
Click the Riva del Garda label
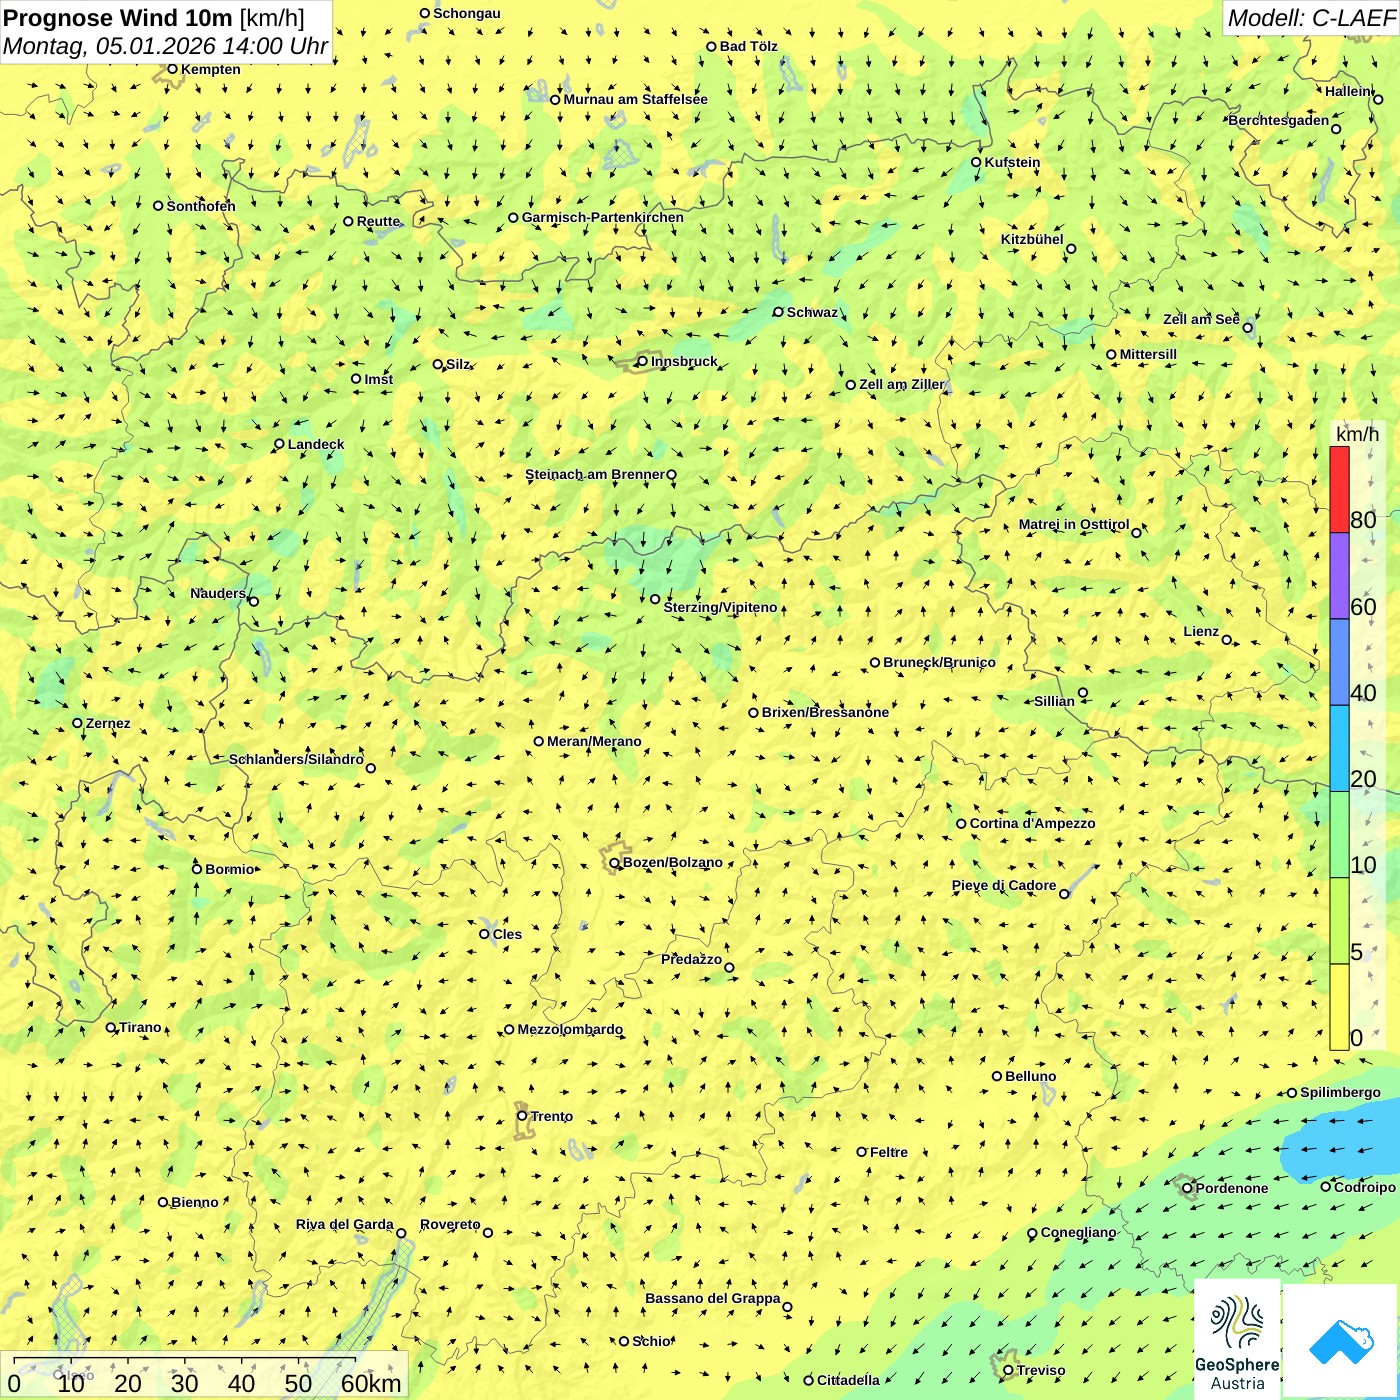point(344,1224)
